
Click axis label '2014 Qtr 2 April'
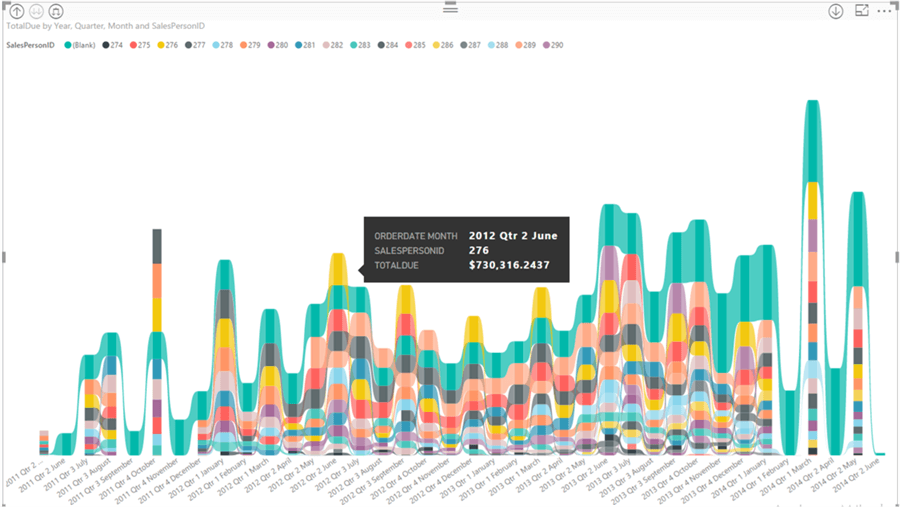pyautogui.click(x=810, y=474)
